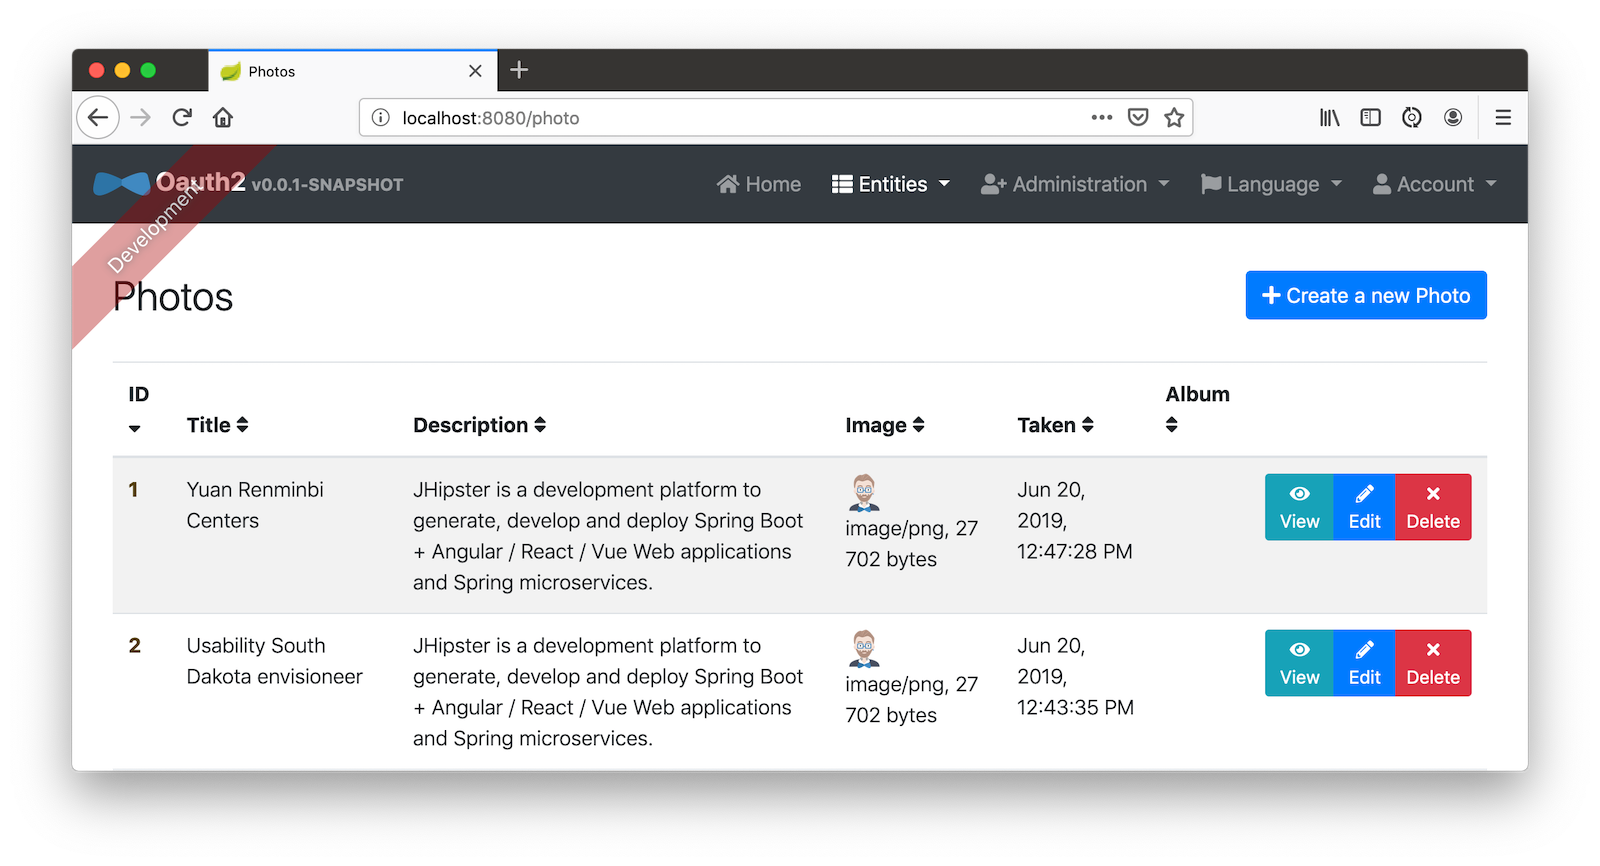Sort table by Title column
Image resolution: width=1600 pixels, height=866 pixels.
pyautogui.click(x=217, y=425)
